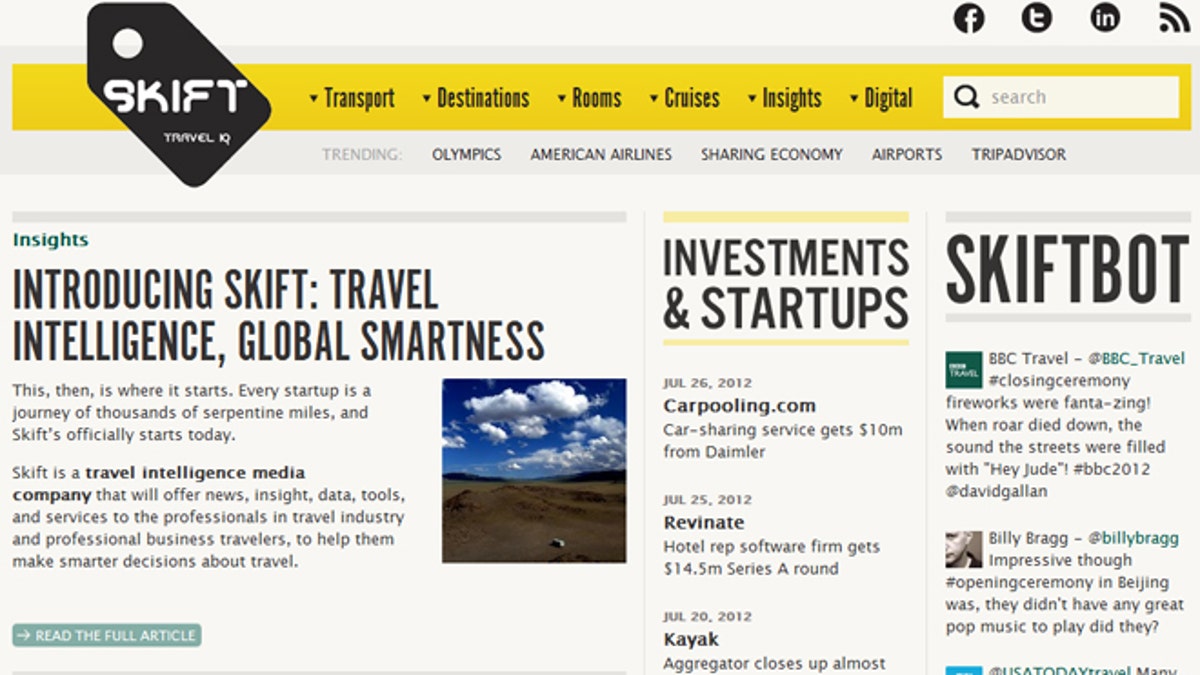Open the RSS feed icon

pos(1174,18)
